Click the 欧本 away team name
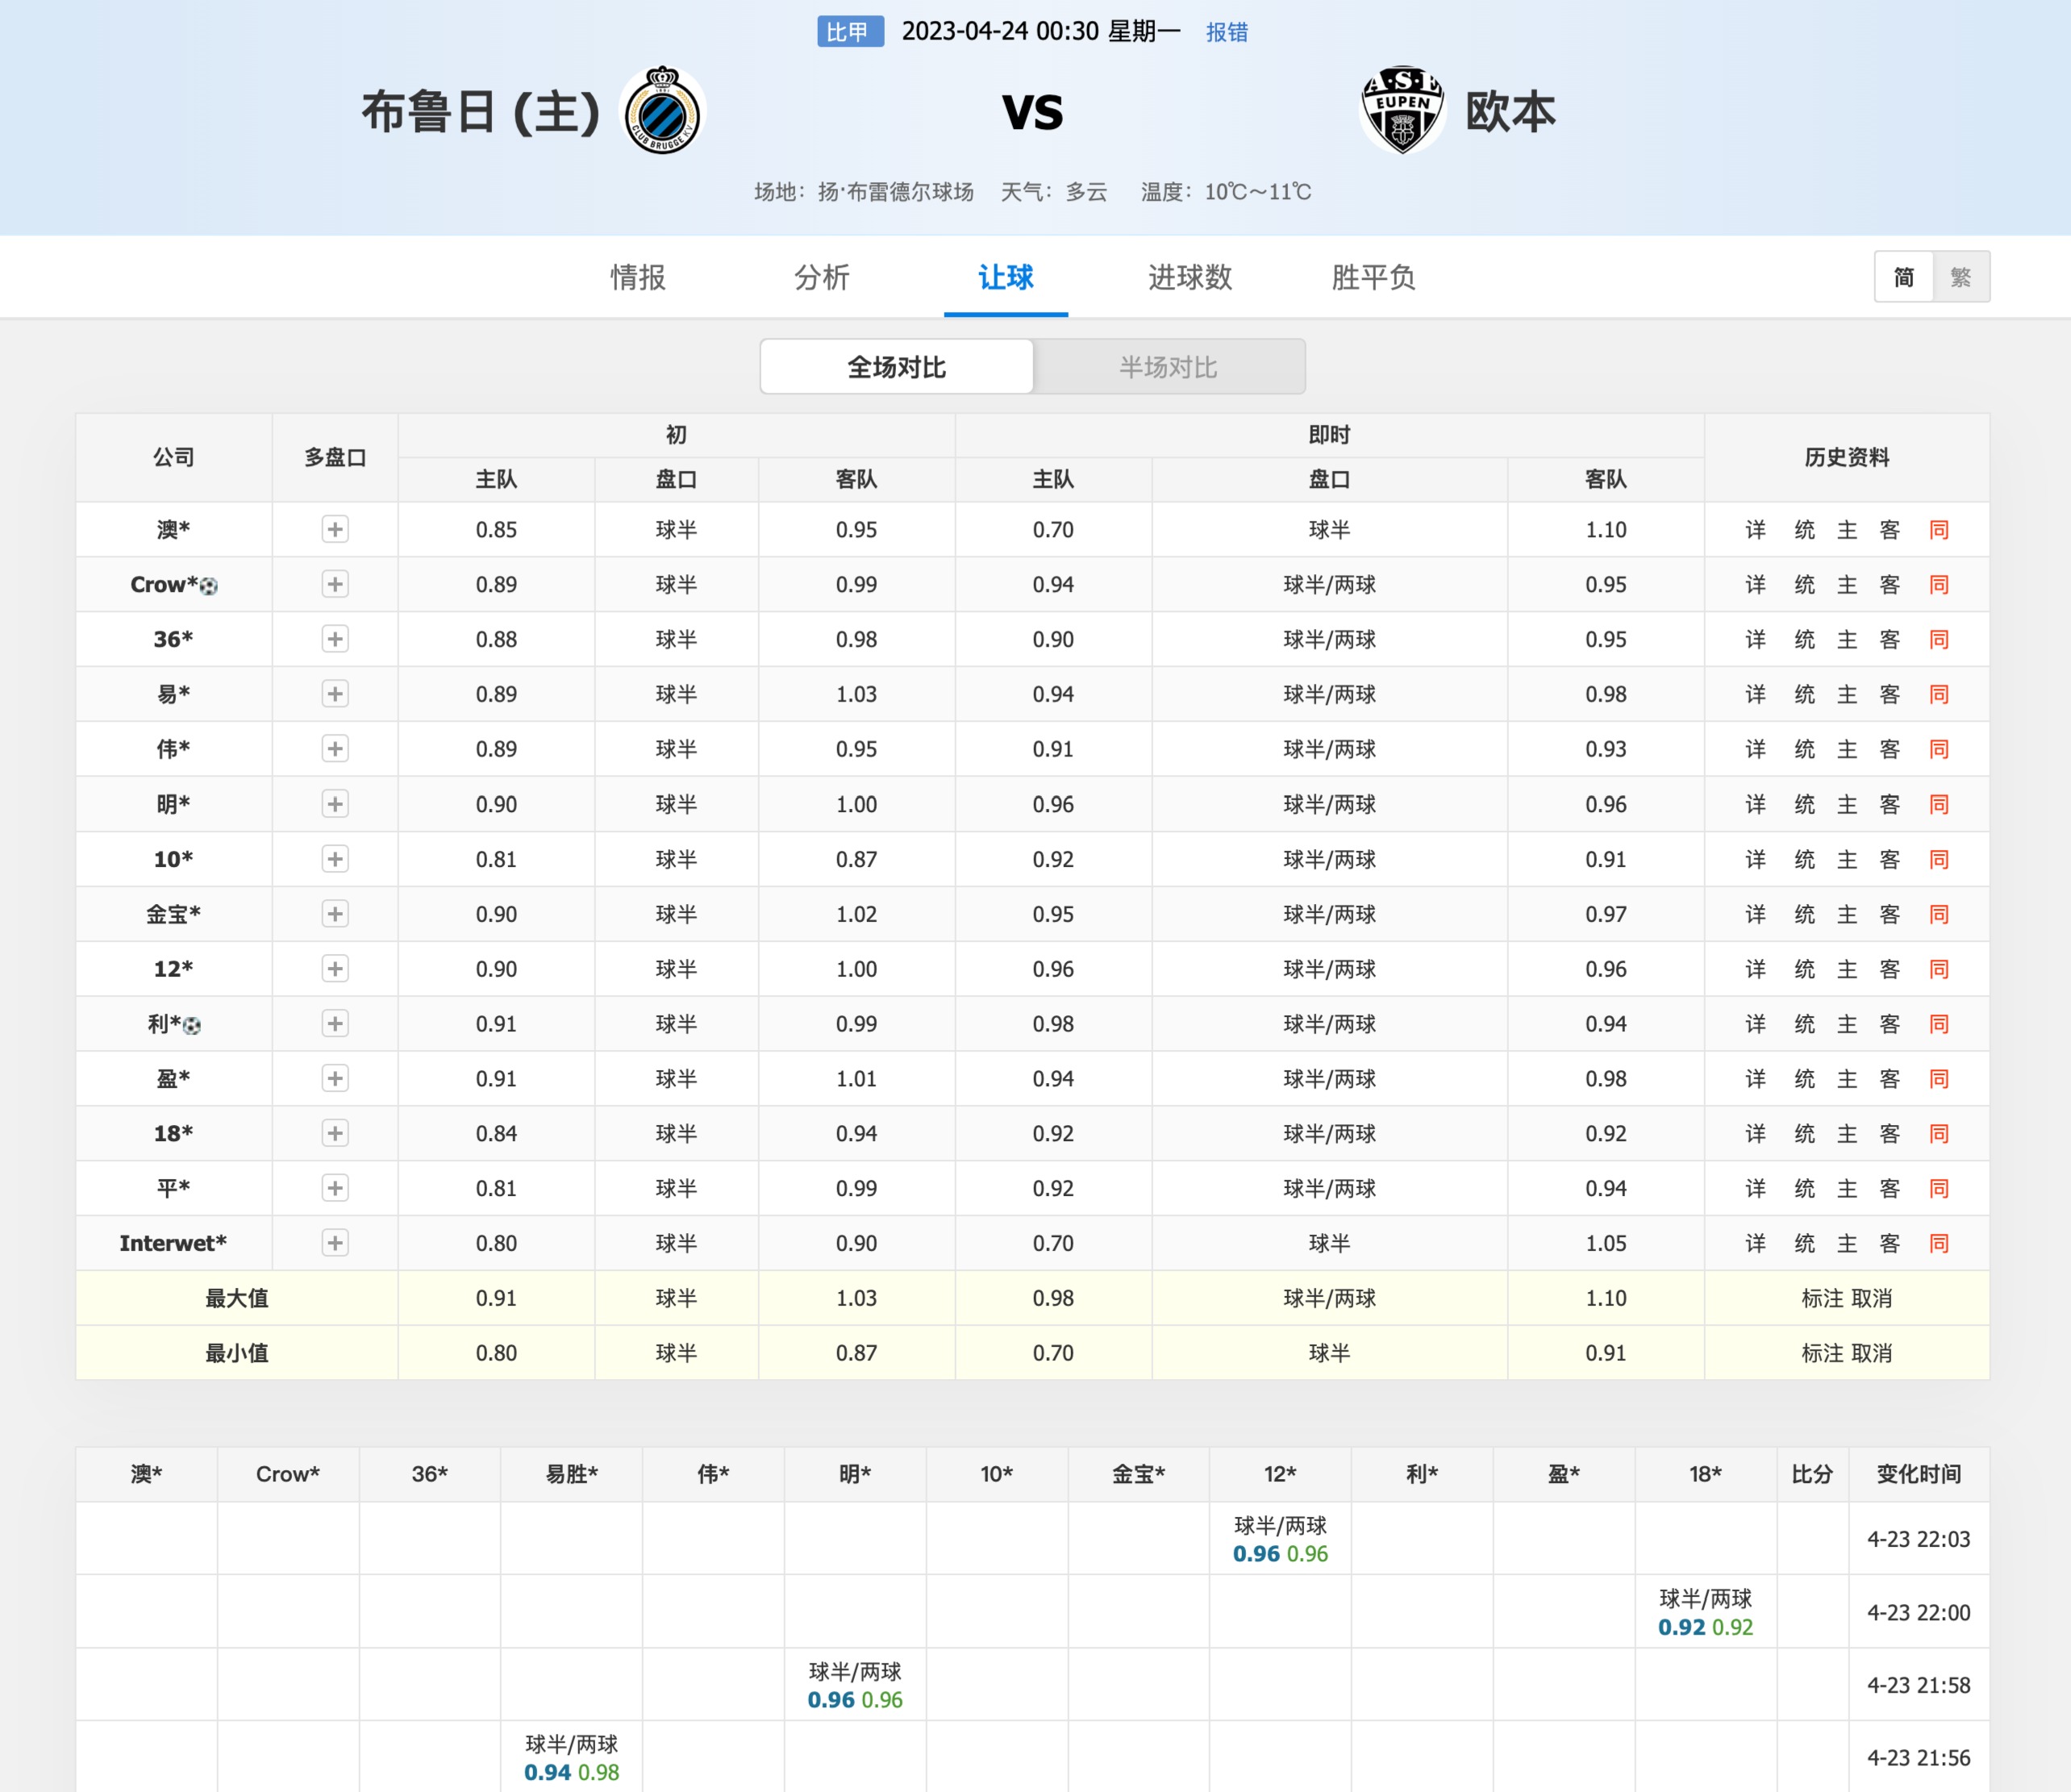 [1510, 111]
